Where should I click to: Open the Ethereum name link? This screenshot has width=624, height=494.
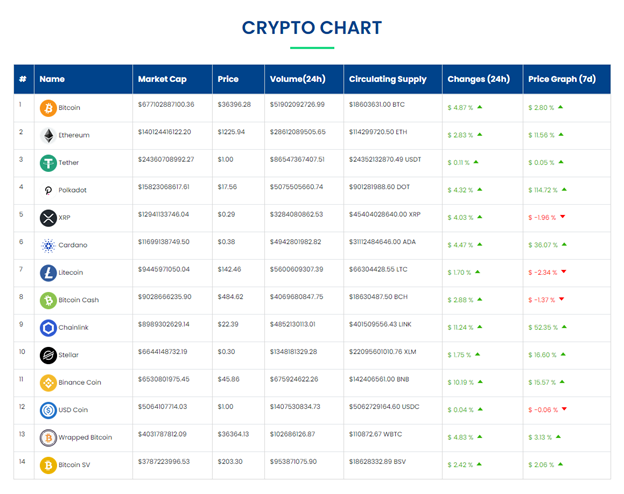tap(74, 135)
